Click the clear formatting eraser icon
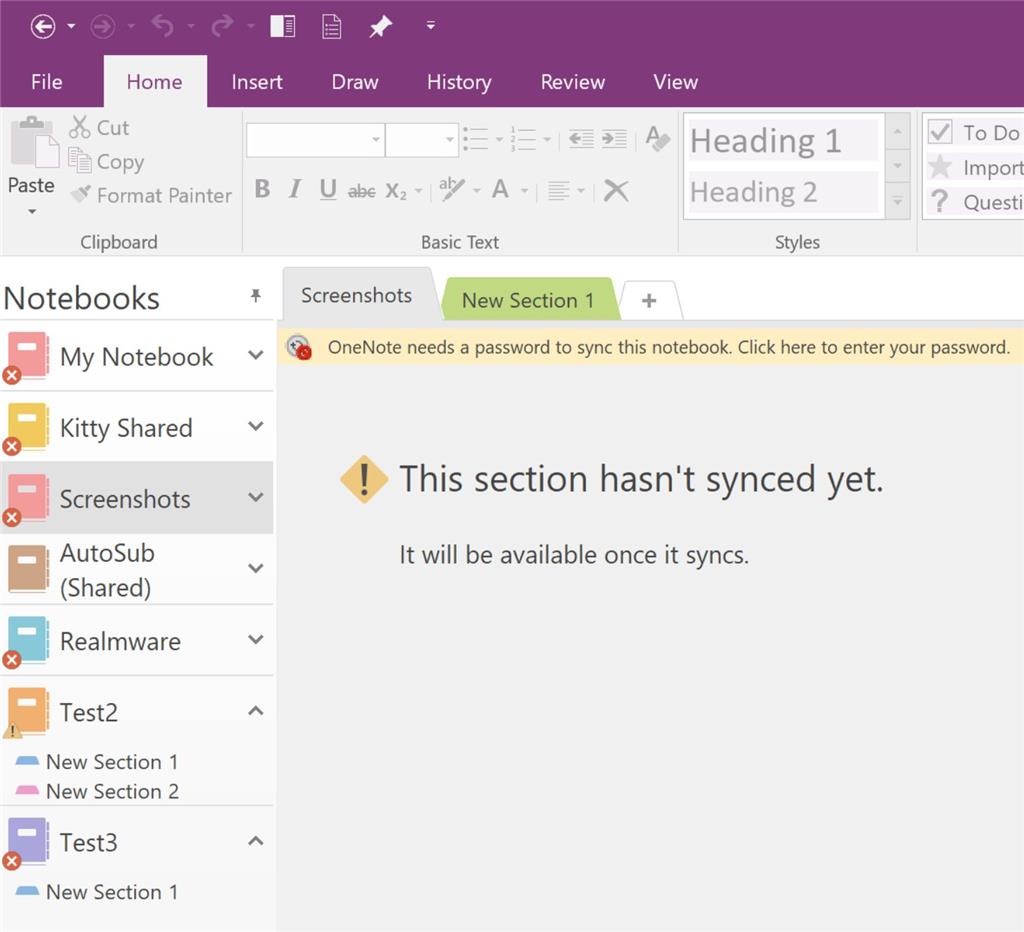This screenshot has height=932, width=1024. [658, 138]
